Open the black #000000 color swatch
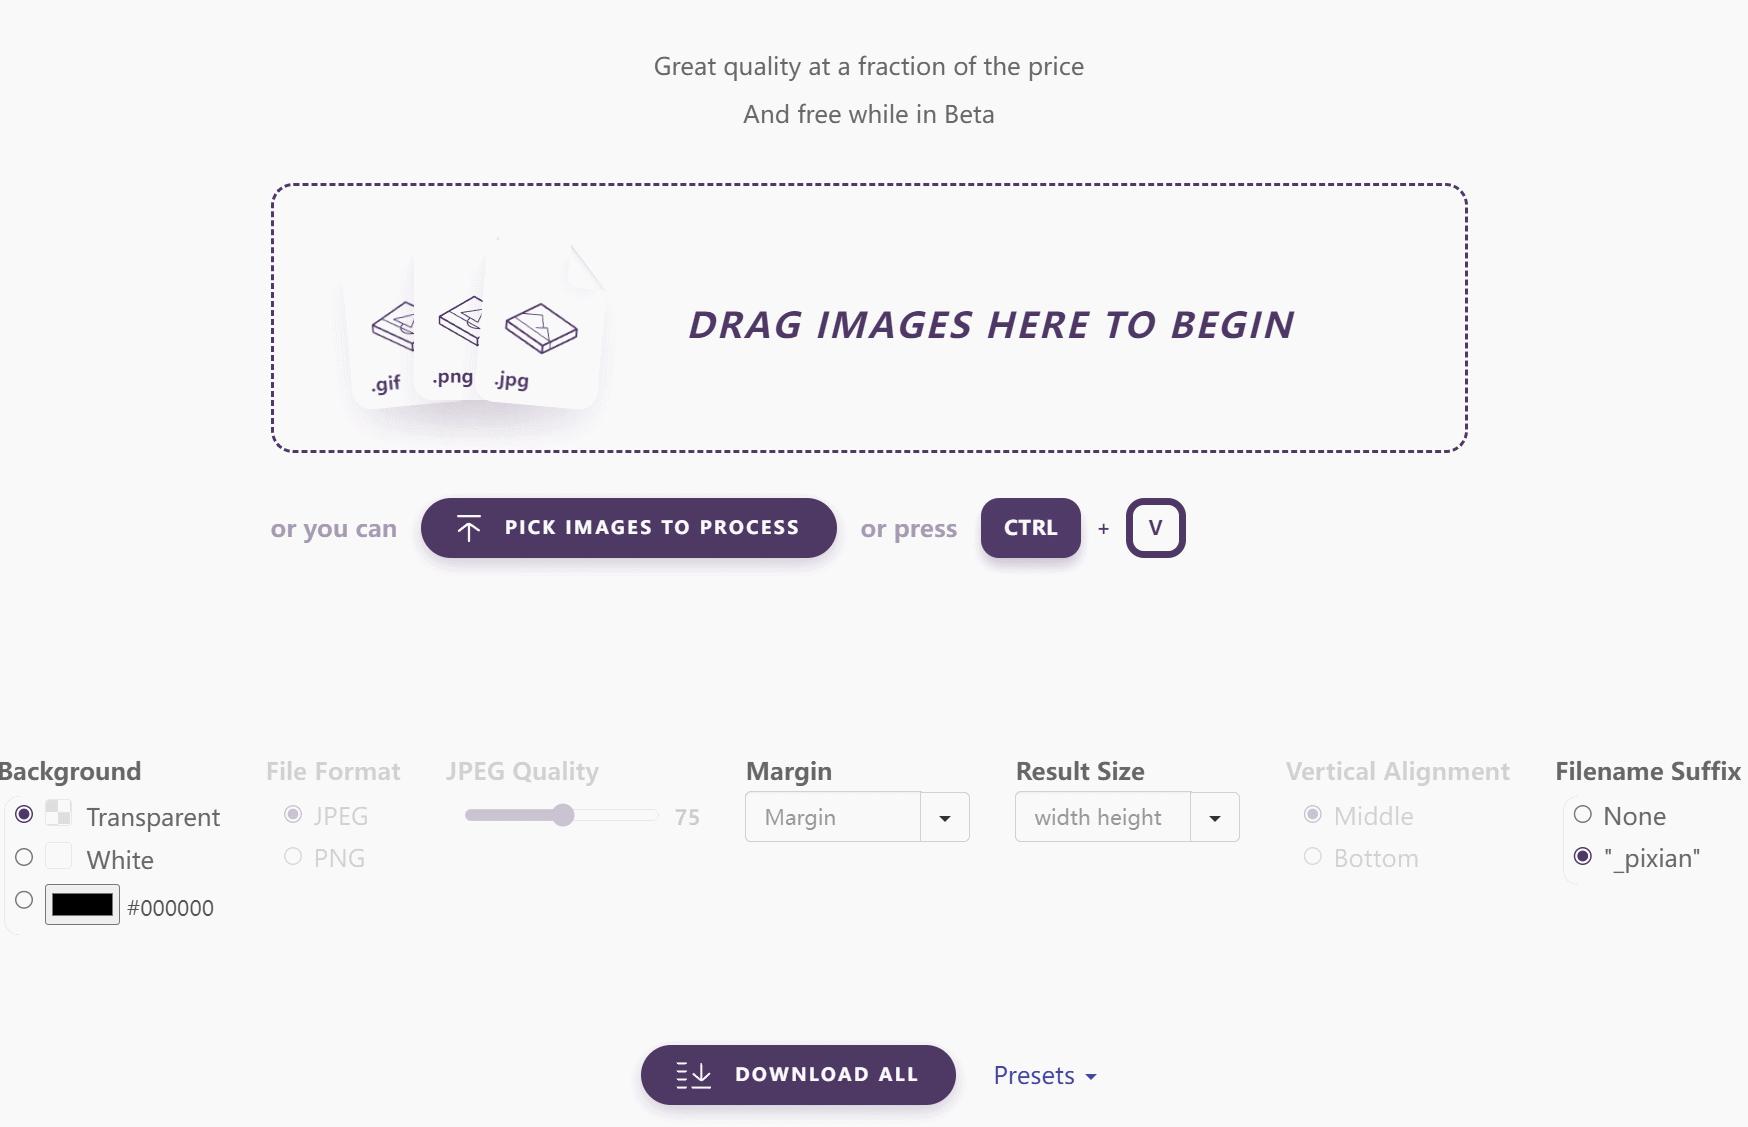1748x1127 pixels. (x=82, y=905)
